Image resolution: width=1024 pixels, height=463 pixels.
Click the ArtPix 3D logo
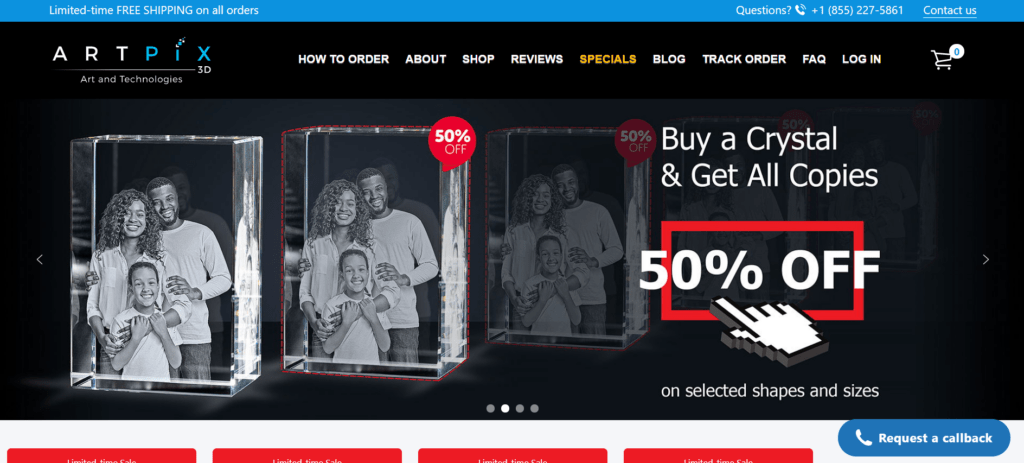[132, 61]
